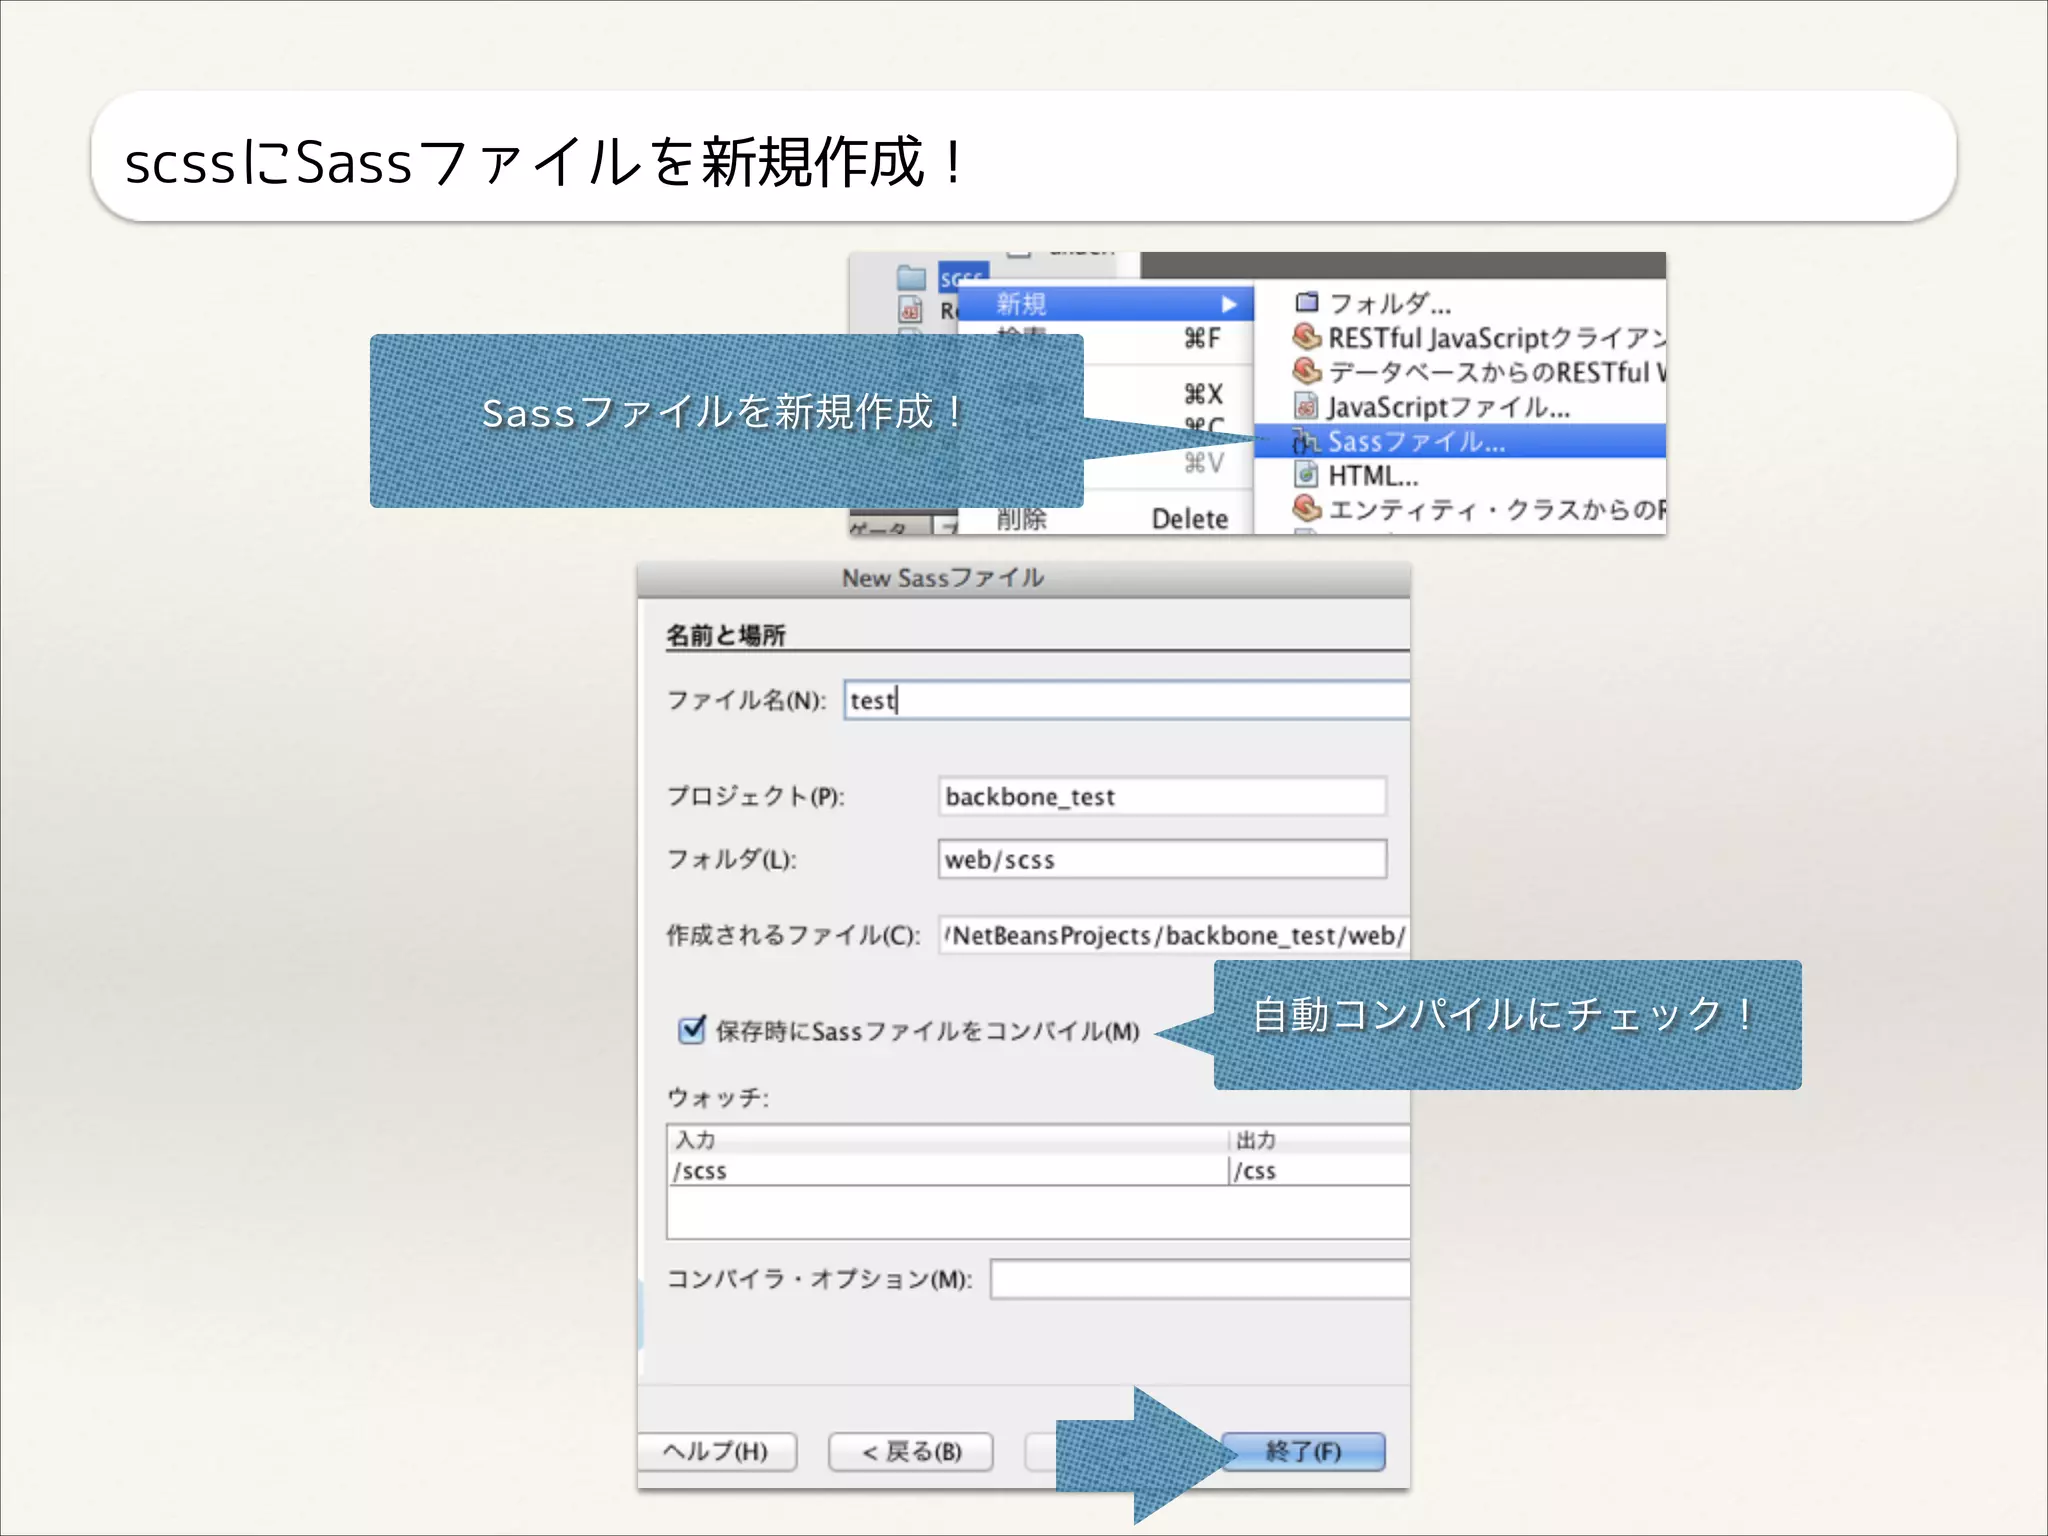The width and height of the screenshot is (2048, 1536).
Task: Click the JavaScript file icon in submenu
Action: (x=1306, y=406)
